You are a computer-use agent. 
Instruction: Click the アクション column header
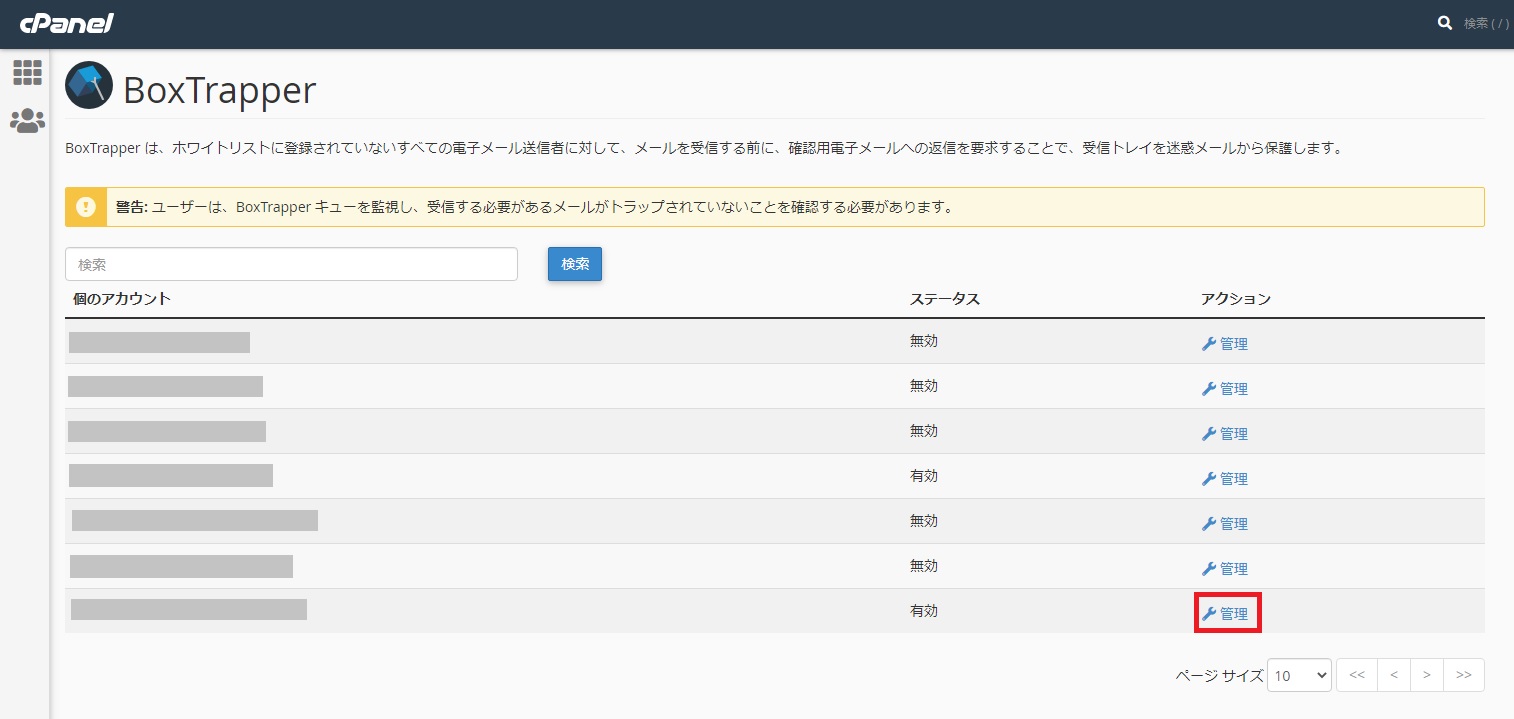(1236, 299)
